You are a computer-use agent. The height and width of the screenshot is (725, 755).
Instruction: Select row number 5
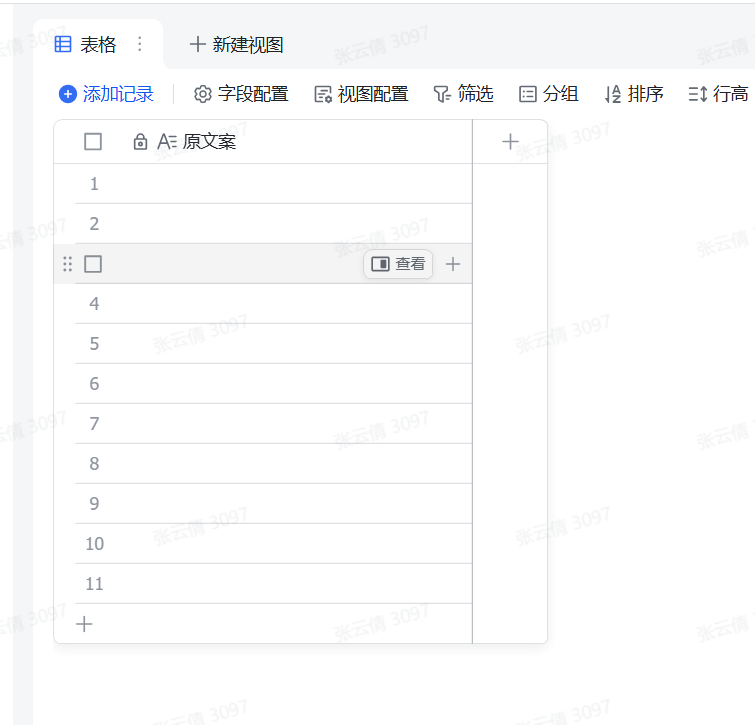click(x=94, y=344)
